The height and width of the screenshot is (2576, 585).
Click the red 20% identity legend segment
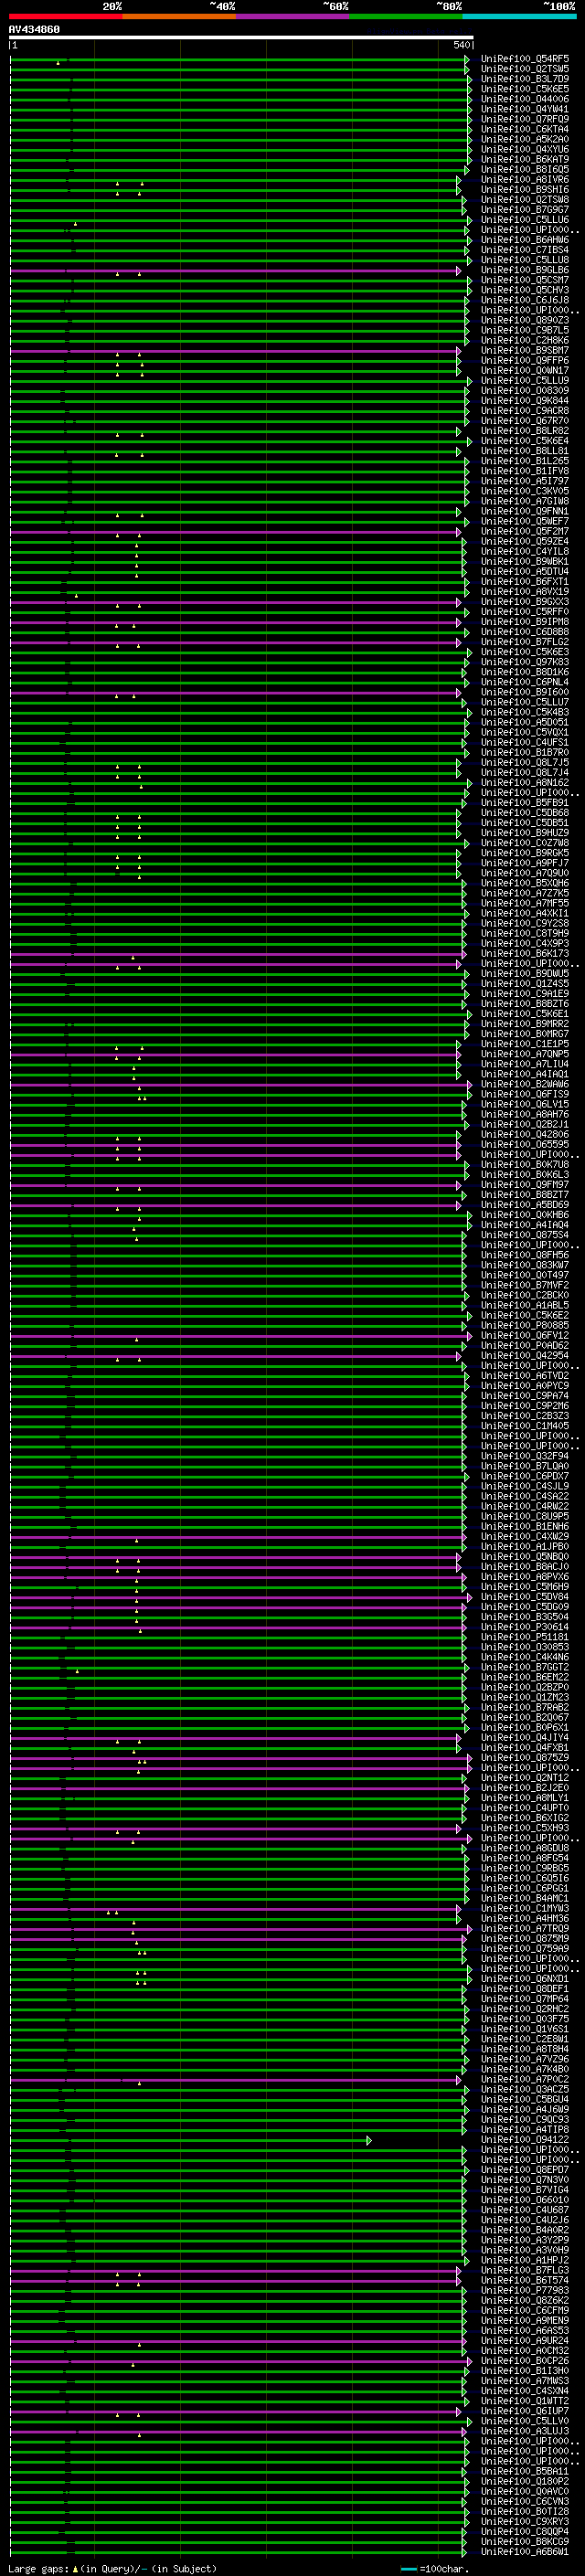click(x=65, y=16)
